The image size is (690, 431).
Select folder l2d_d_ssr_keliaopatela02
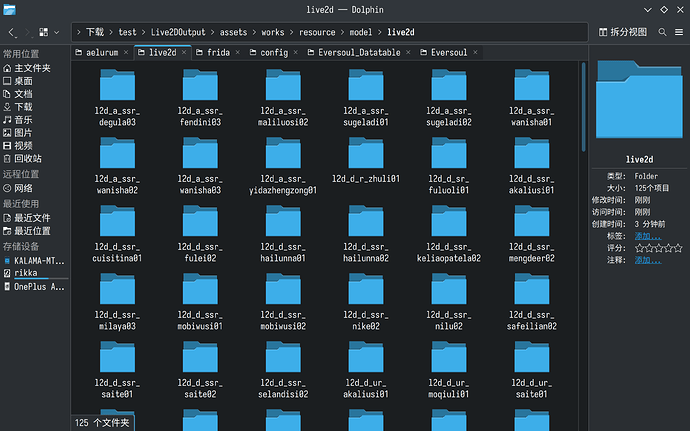pos(449,234)
